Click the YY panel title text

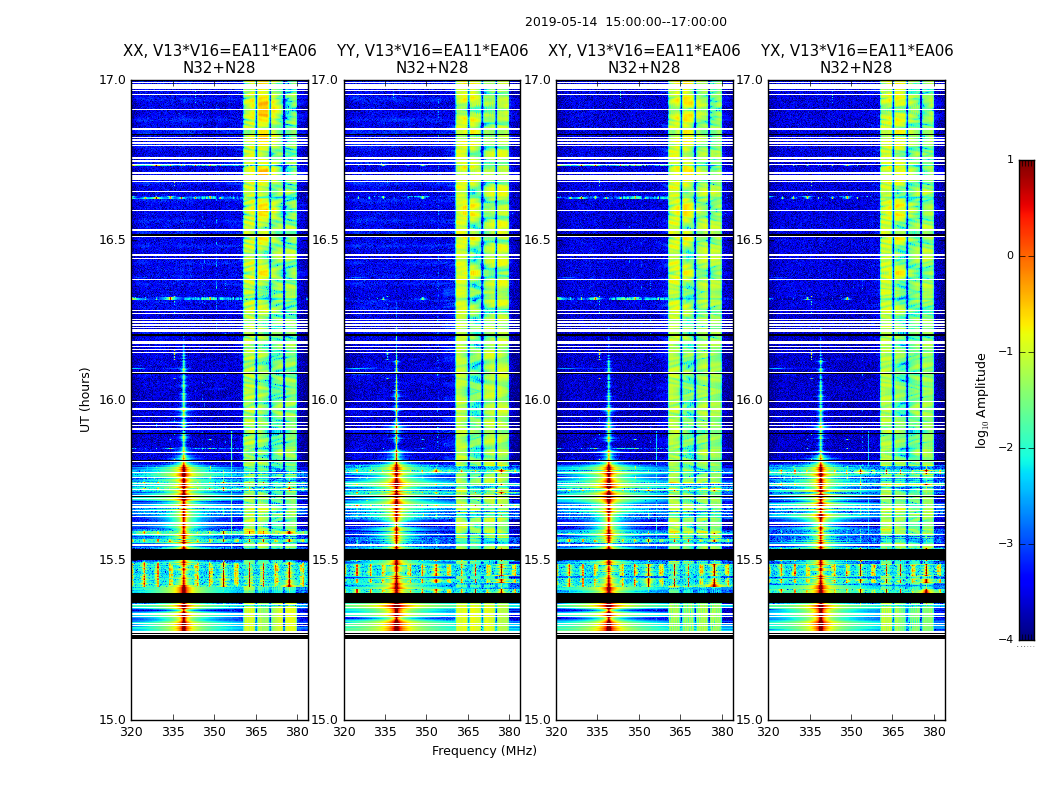[x=432, y=60]
